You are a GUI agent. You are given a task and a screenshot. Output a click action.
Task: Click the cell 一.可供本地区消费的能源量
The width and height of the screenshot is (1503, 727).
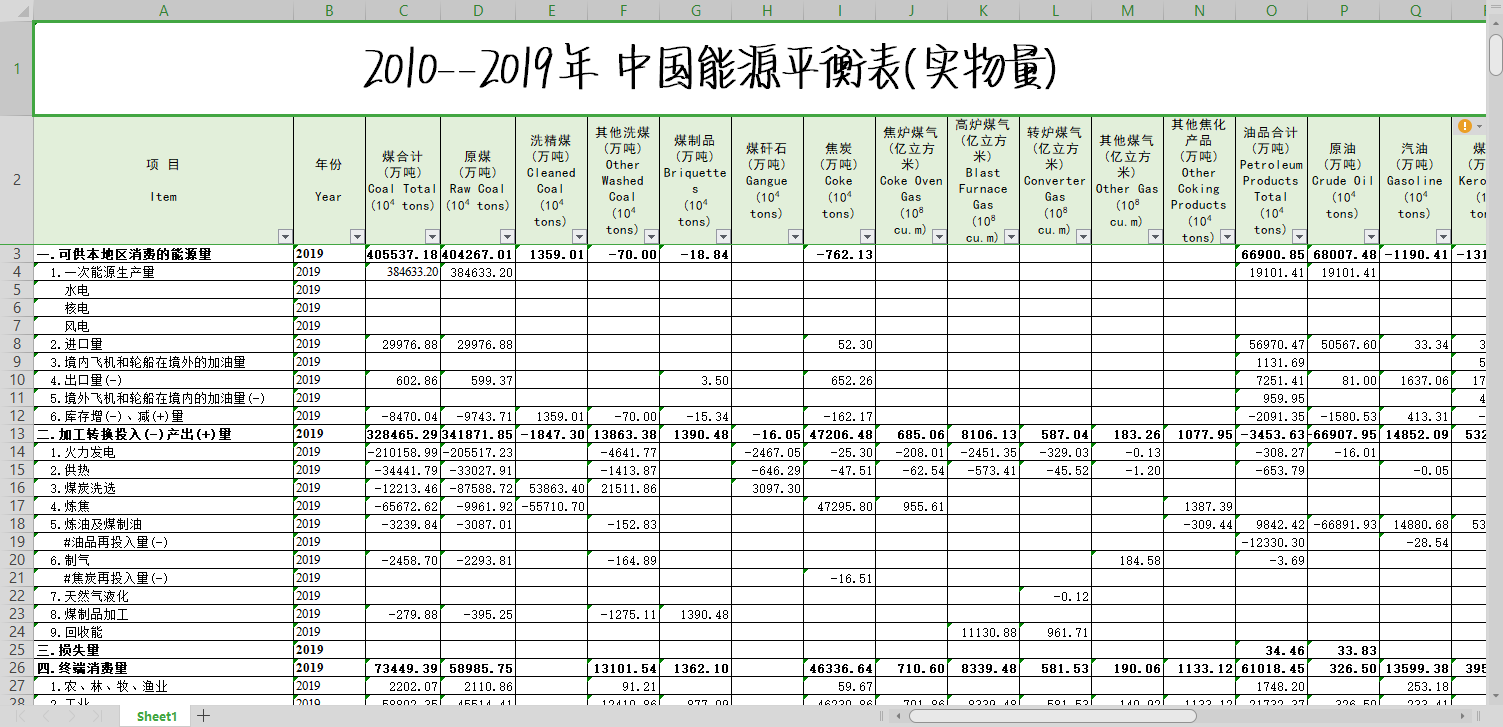(x=163, y=254)
